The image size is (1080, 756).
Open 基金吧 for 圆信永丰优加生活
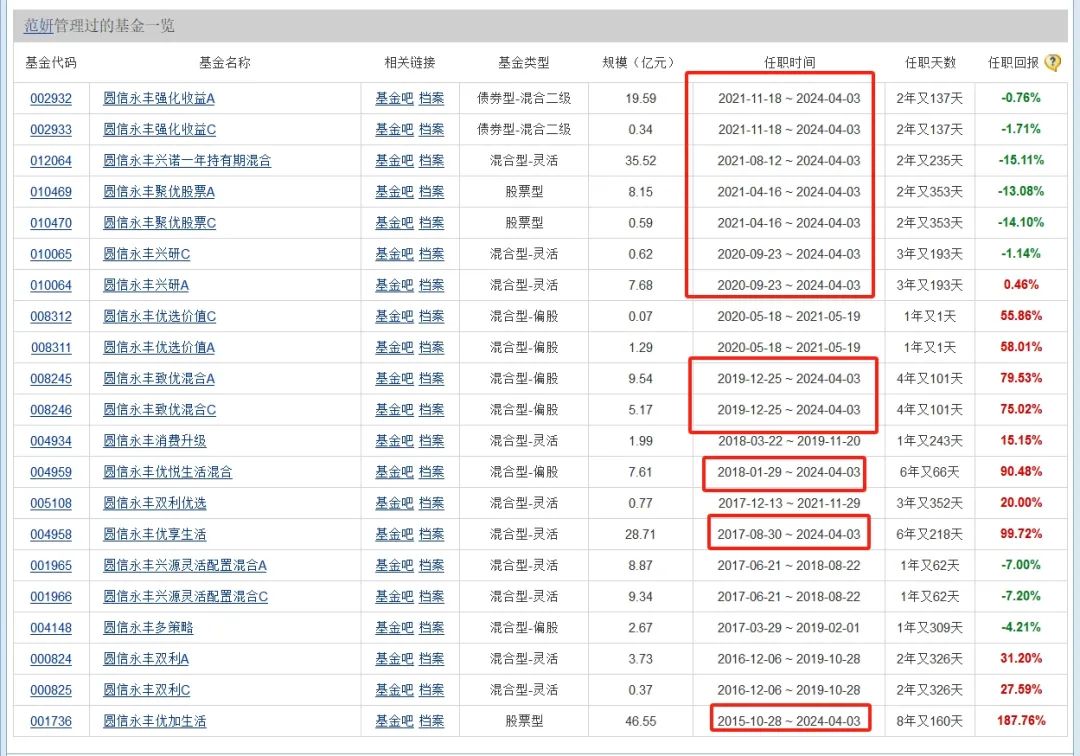[x=394, y=722]
